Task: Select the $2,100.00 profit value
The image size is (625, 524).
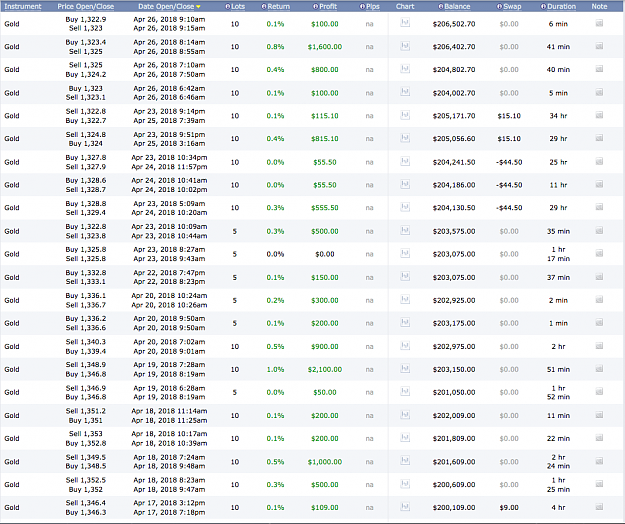Action: [x=325, y=369]
